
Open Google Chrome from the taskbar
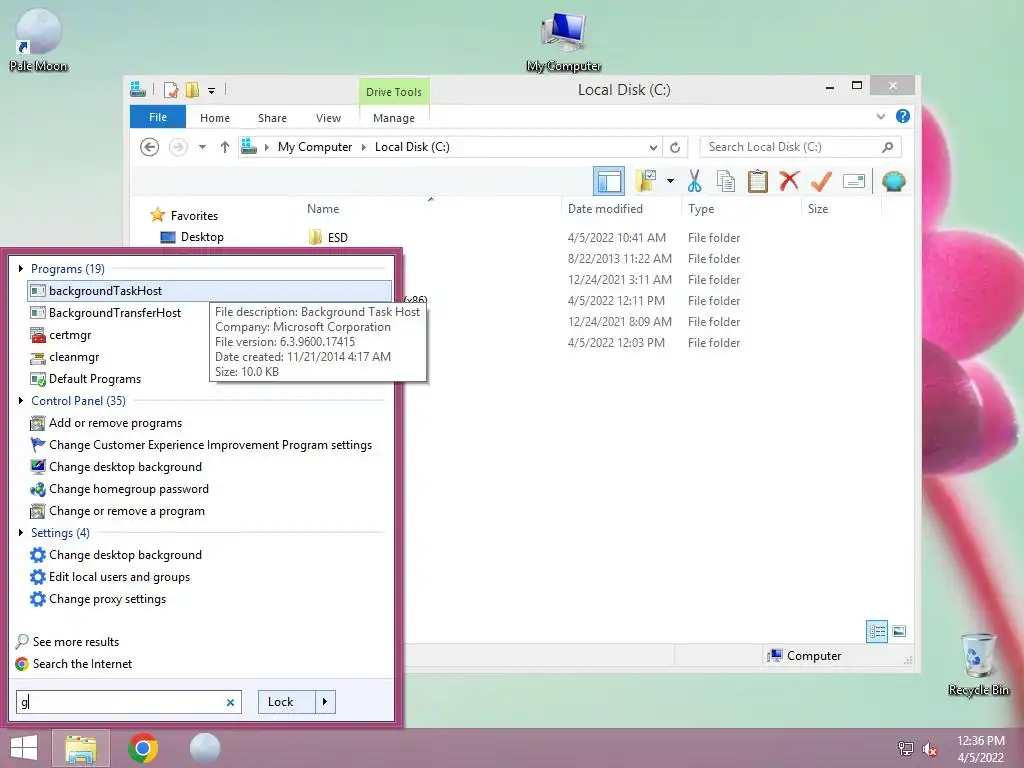[143, 748]
